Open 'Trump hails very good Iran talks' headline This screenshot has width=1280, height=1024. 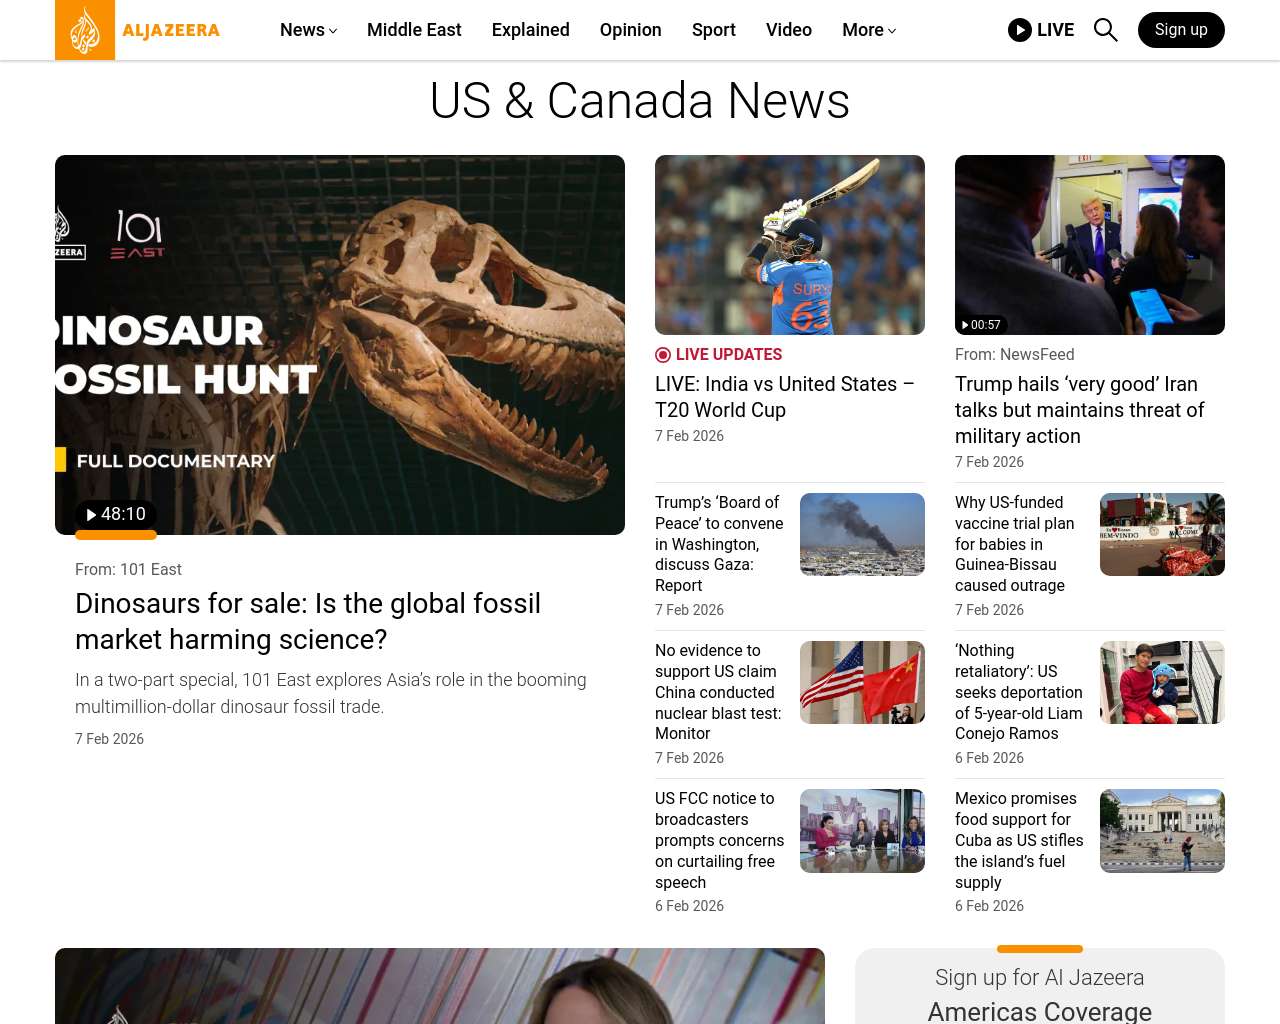(x=1080, y=410)
